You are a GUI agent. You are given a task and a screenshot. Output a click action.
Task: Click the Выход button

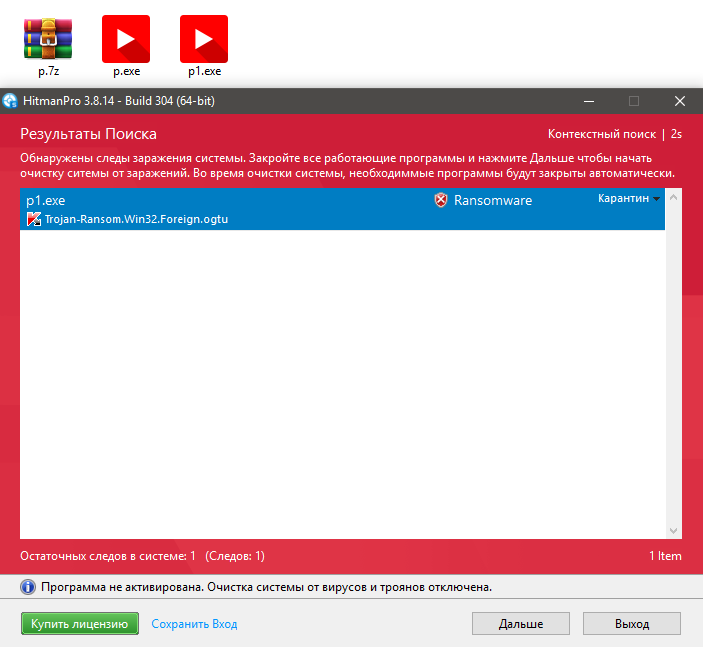tap(632, 624)
